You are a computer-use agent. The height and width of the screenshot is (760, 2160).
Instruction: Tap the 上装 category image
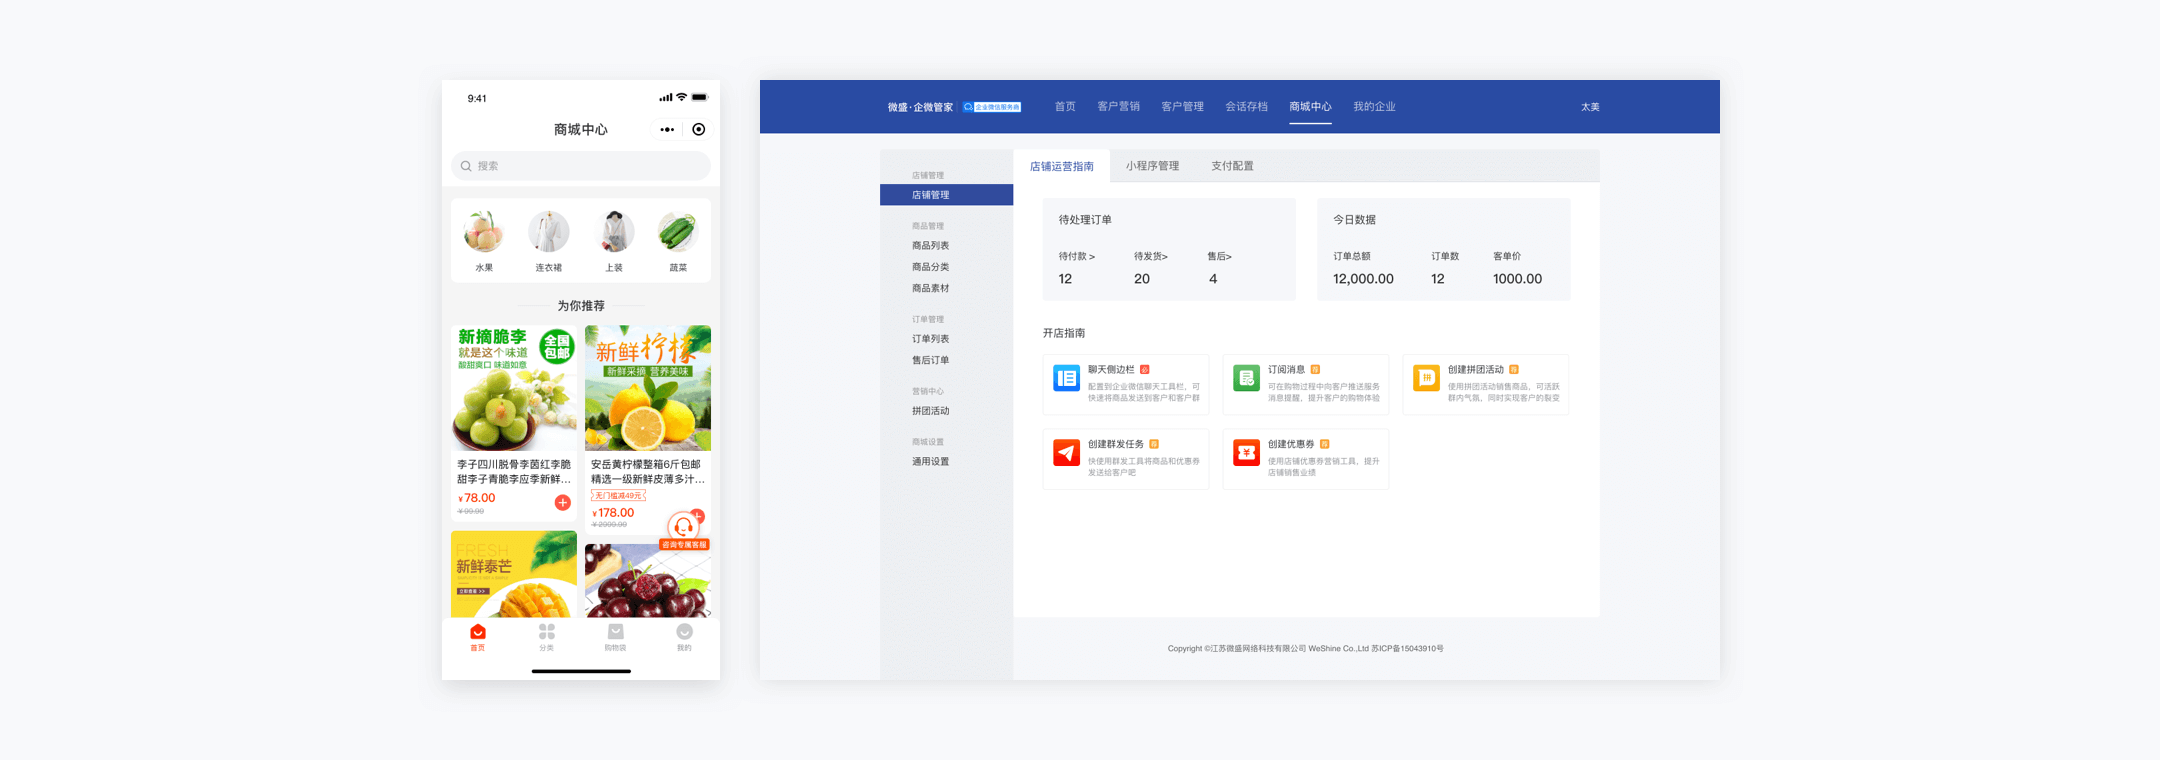click(614, 232)
